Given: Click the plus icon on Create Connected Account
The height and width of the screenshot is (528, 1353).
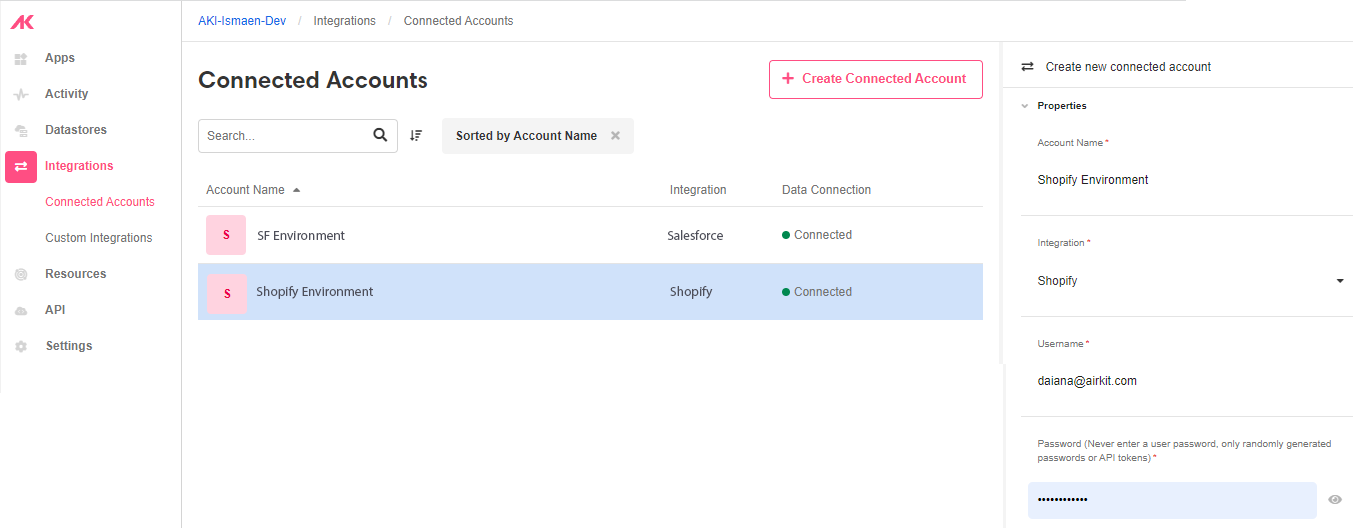Looking at the screenshot, I should point(788,78).
